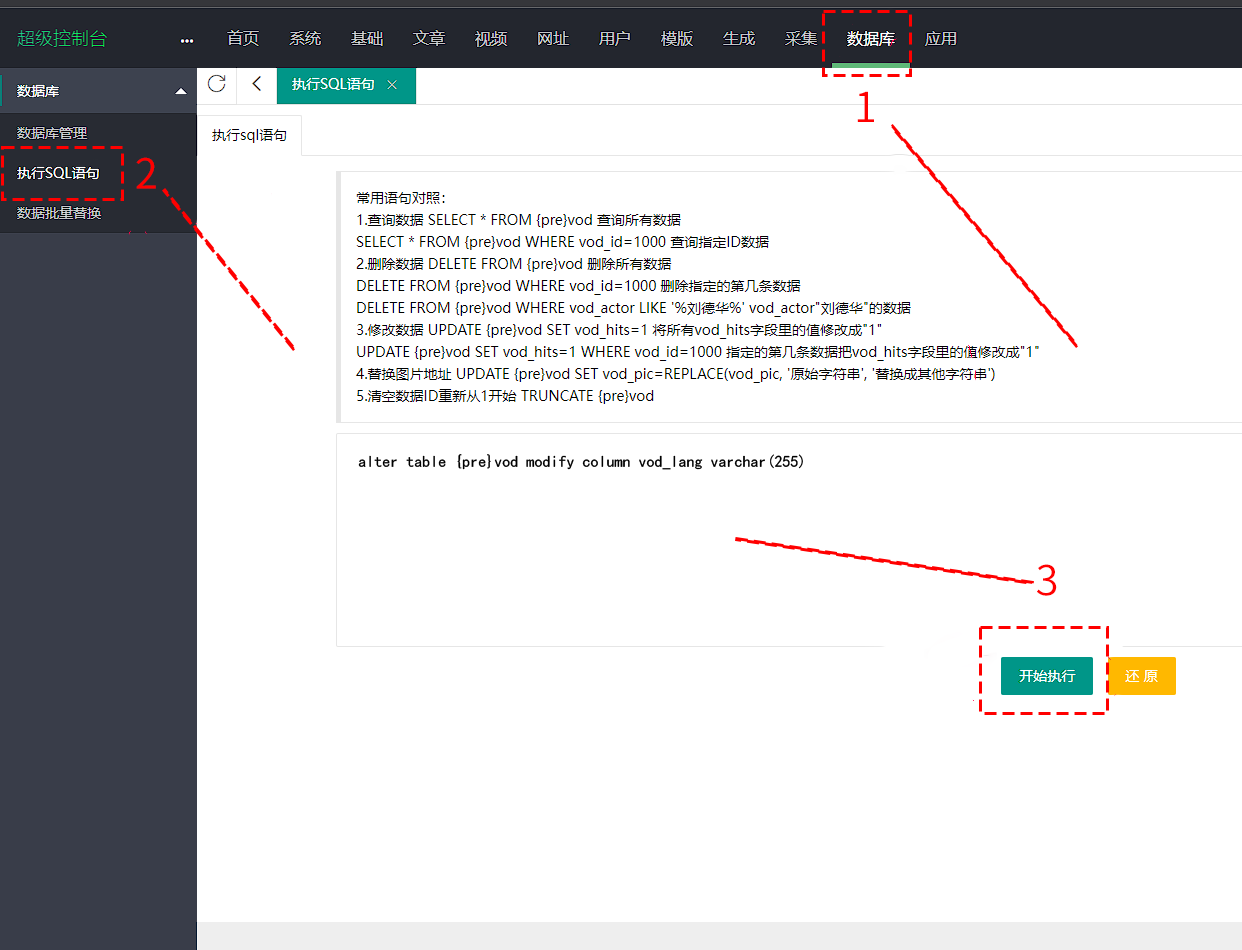Collapse the 数据库 sidebar section
The height and width of the screenshot is (950, 1242).
pyautogui.click(x=180, y=91)
